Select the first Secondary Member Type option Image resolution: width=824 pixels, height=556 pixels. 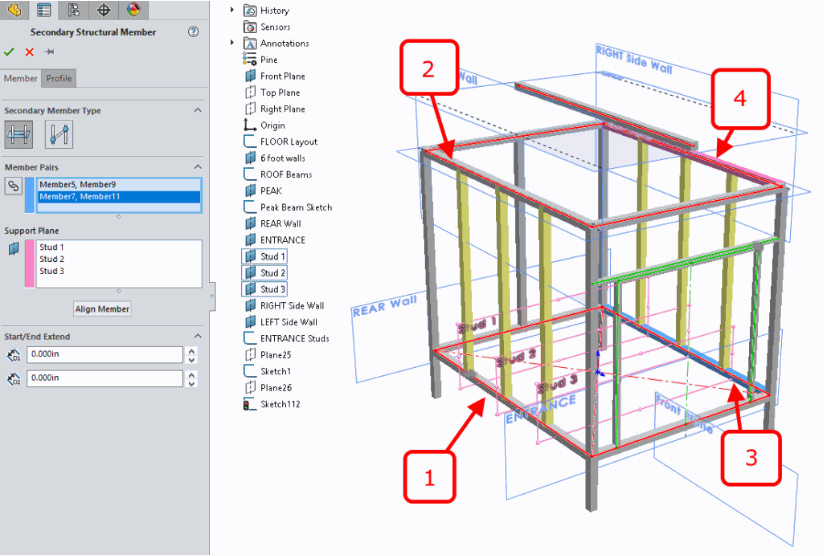click(x=19, y=133)
